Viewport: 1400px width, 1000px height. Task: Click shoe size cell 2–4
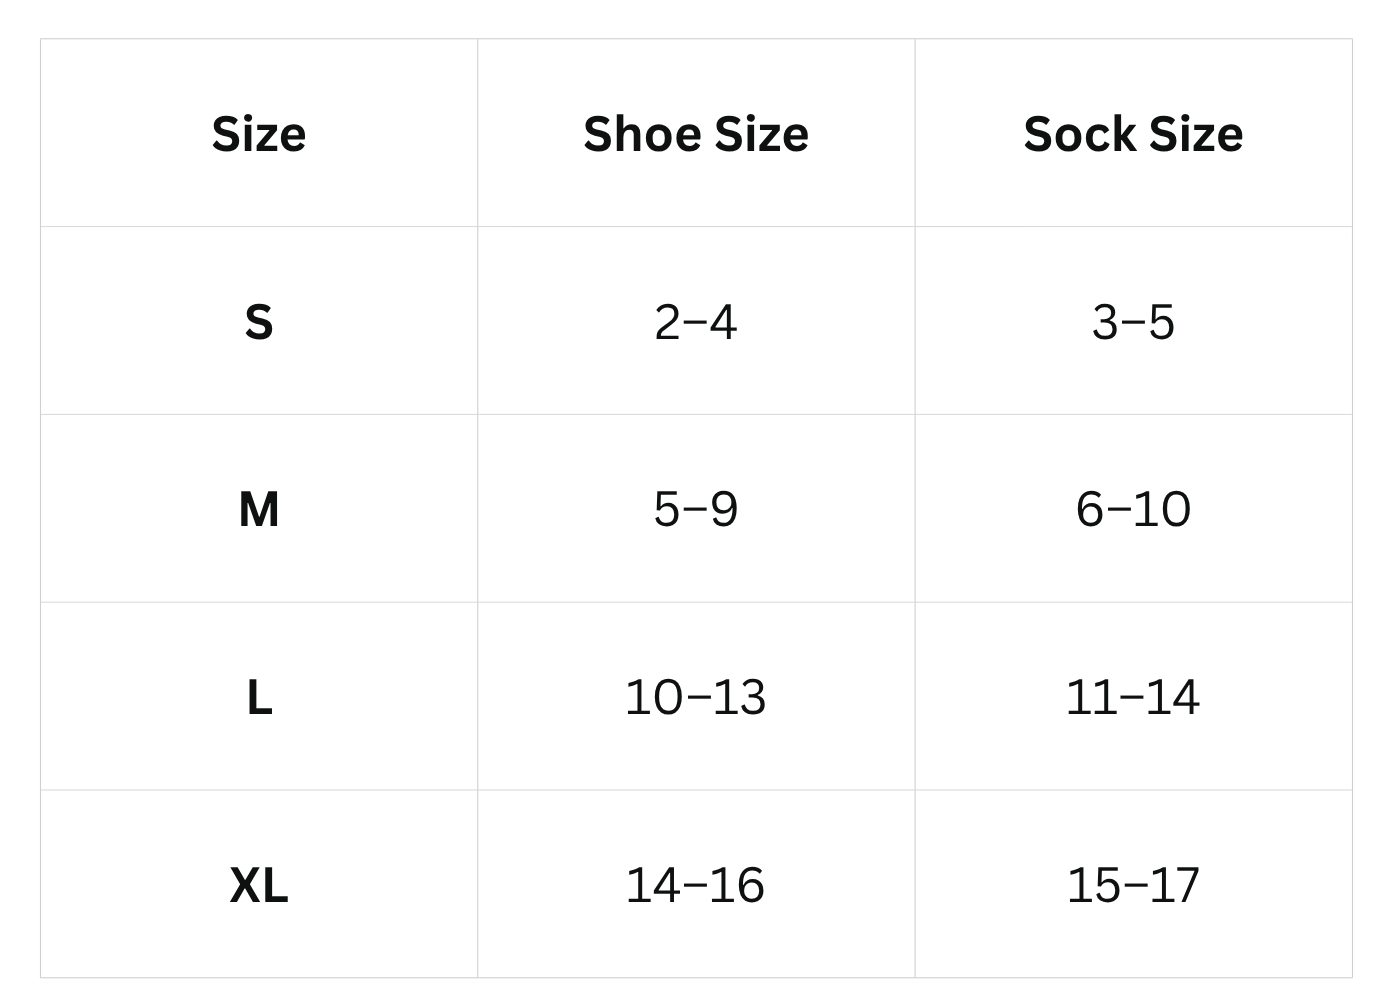point(696,322)
